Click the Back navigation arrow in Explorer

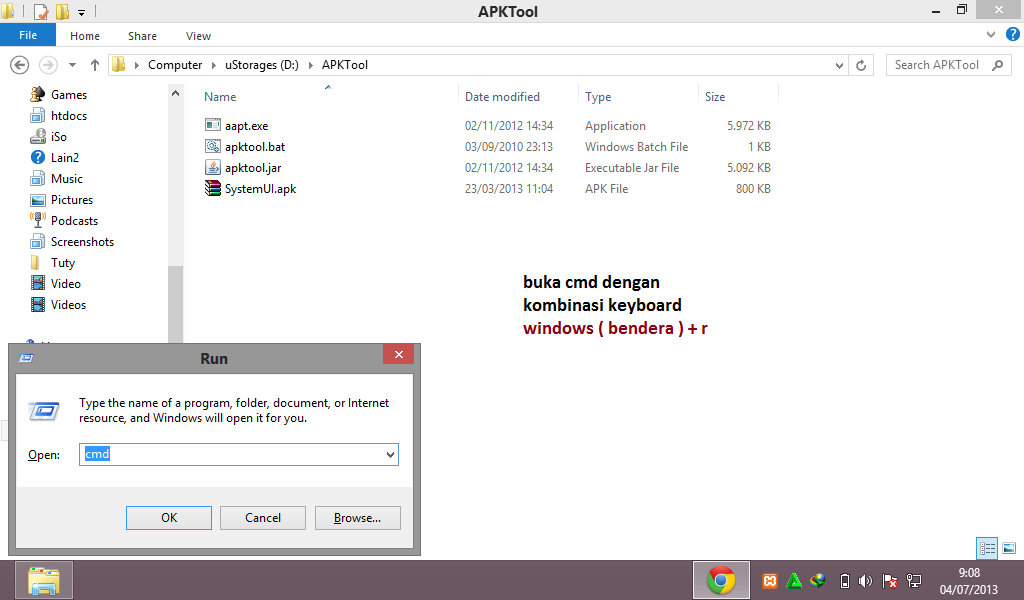click(20, 65)
